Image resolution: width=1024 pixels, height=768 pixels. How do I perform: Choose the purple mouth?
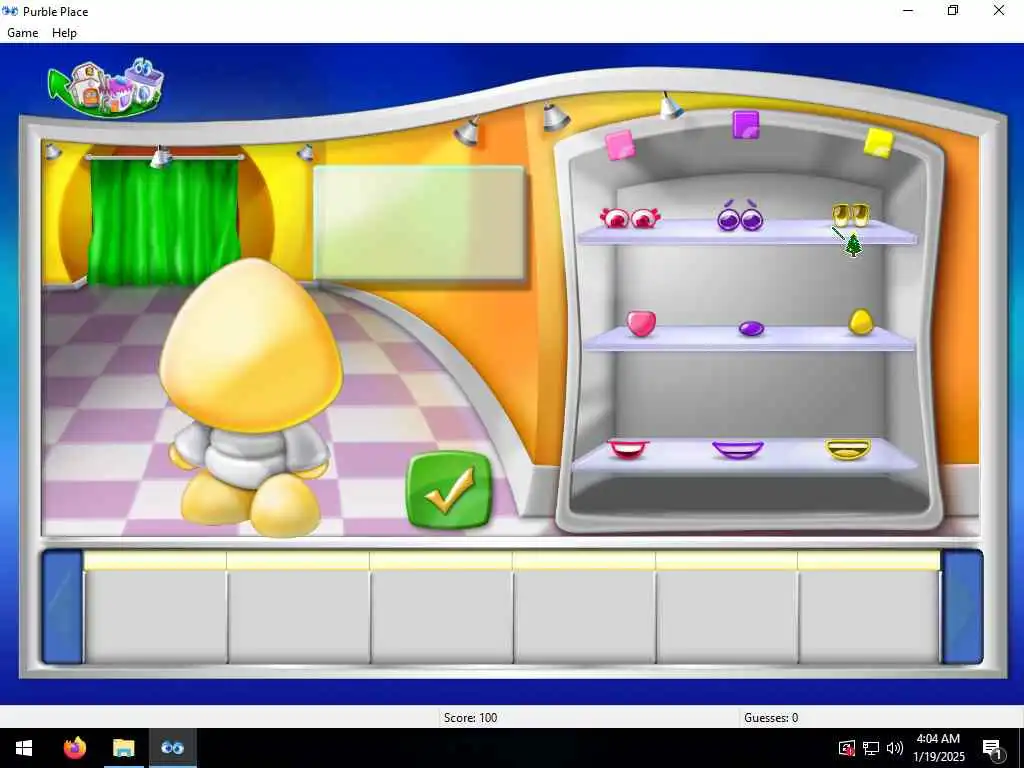pos(738,449)
